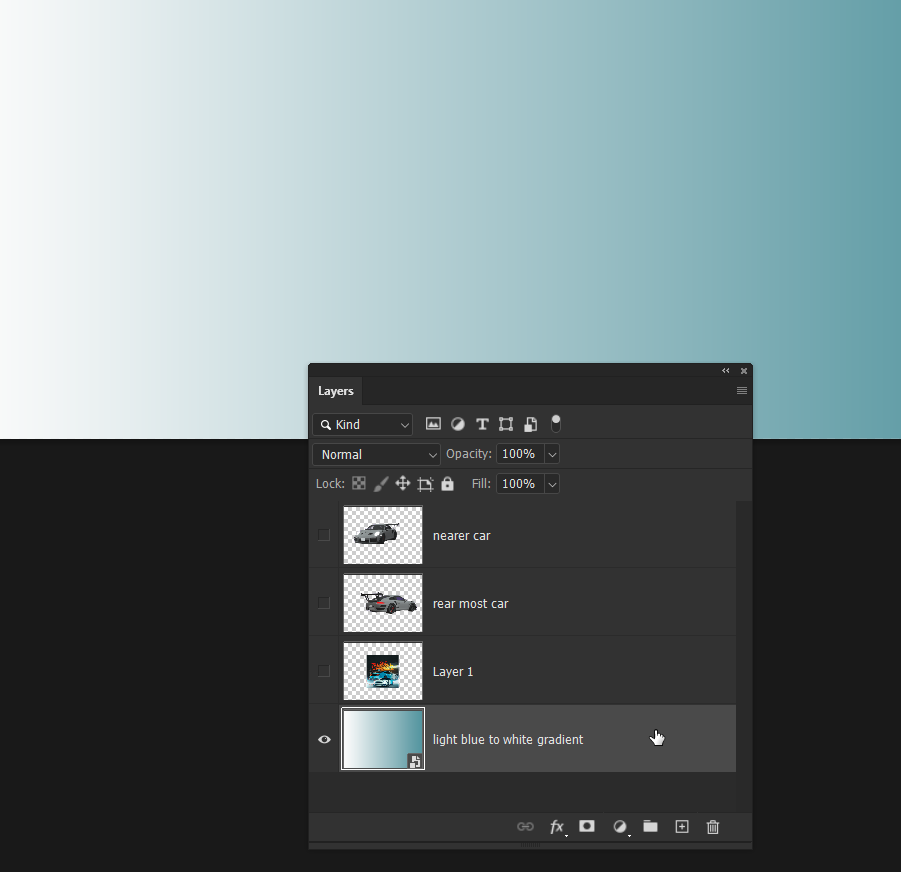
Task: Create a new adjustment layer
Action: tap(619, 827)
